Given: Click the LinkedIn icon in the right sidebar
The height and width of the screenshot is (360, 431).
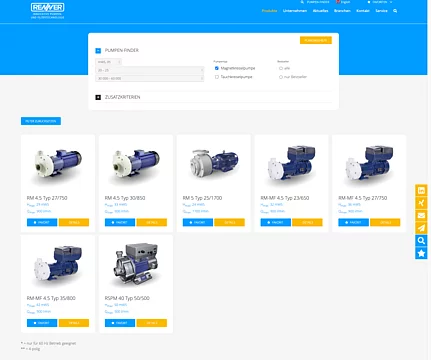Looking at the screenshot, I should (421, 191).
